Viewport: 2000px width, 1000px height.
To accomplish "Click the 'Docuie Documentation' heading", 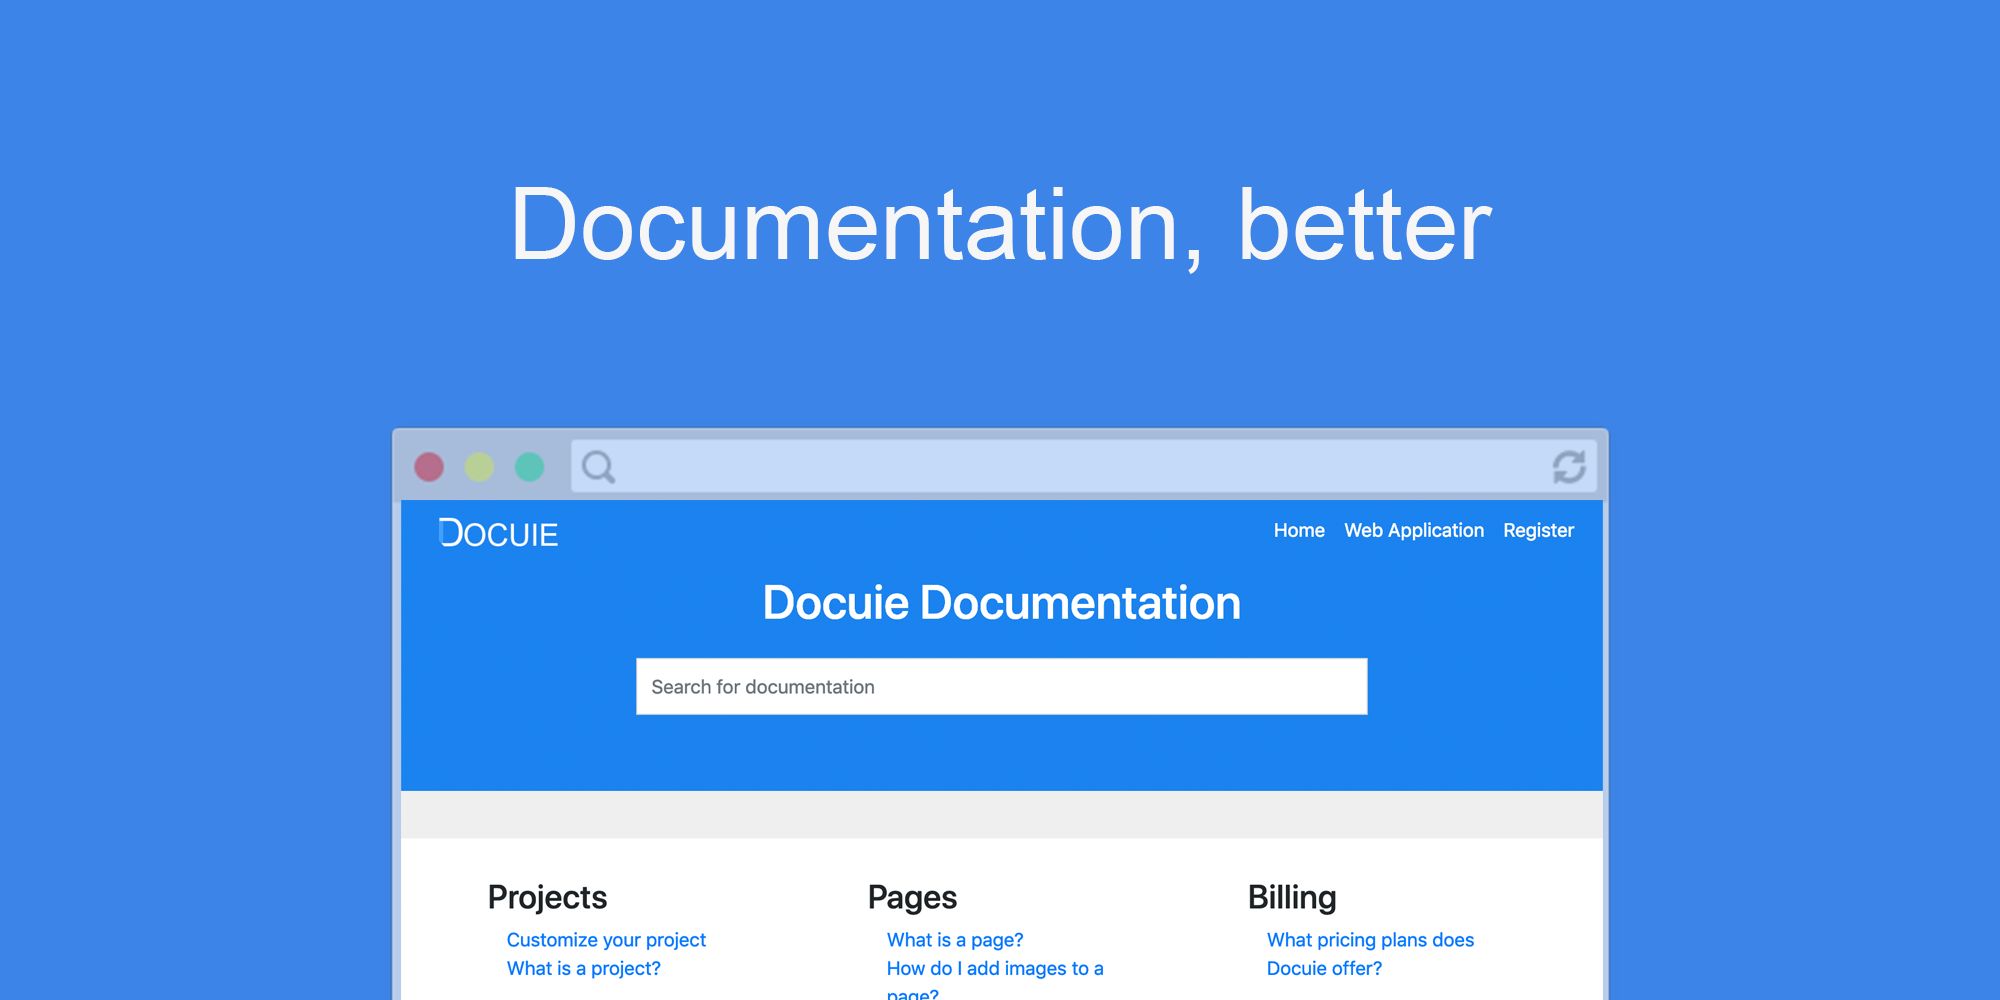I will [1000, 603].
